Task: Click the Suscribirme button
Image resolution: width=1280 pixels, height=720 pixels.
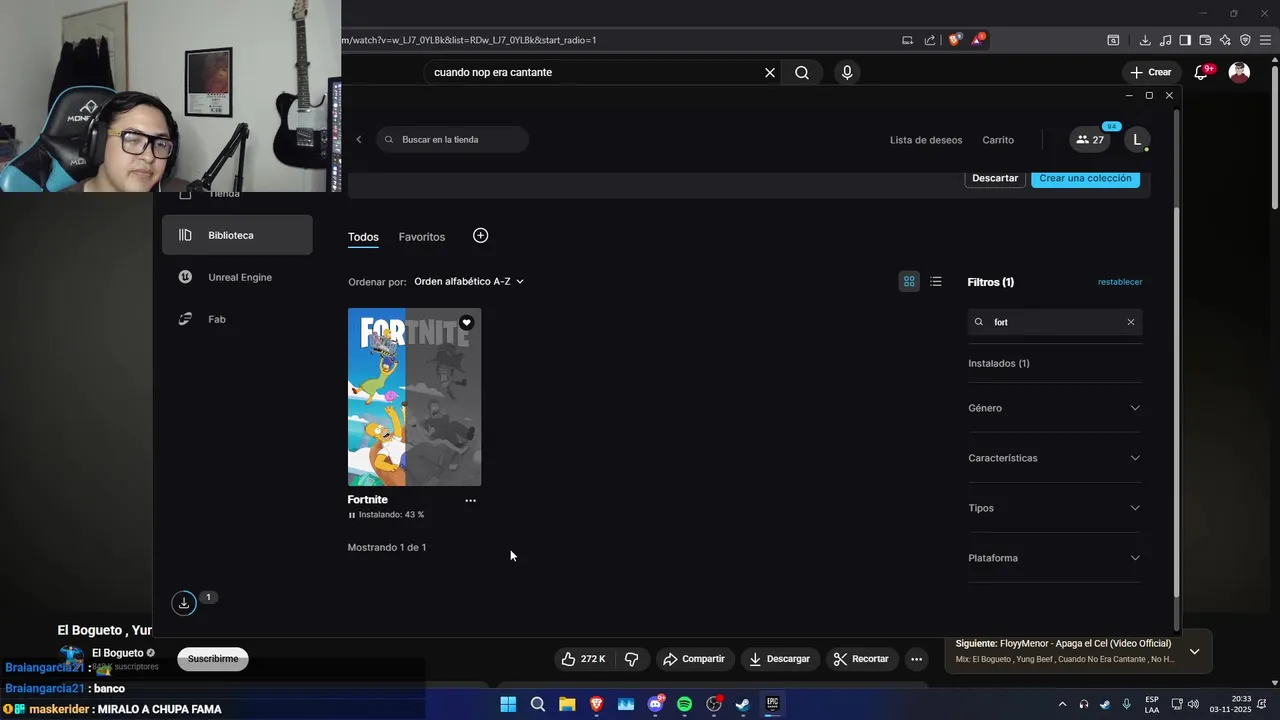Action: click(x=213, y=659)
